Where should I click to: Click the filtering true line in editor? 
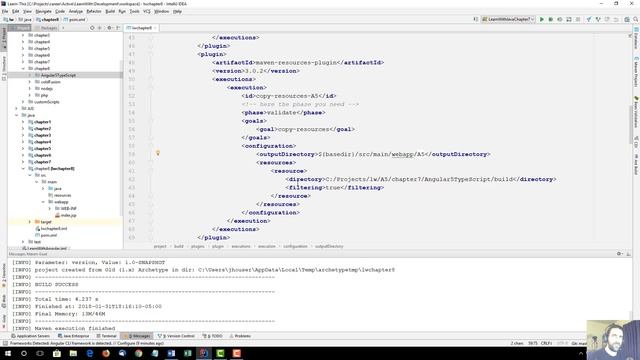tap(335, 188)
